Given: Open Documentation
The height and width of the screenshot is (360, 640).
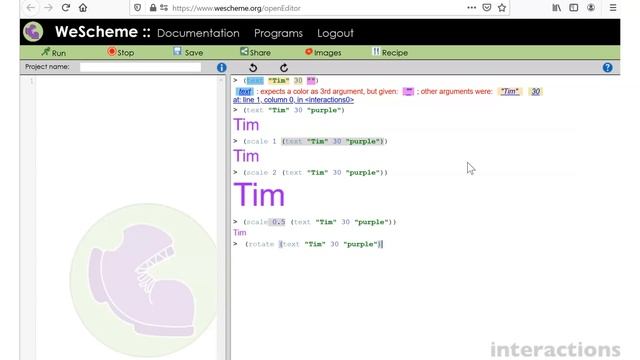Looking at the screenshot, I should pos(198,33).
